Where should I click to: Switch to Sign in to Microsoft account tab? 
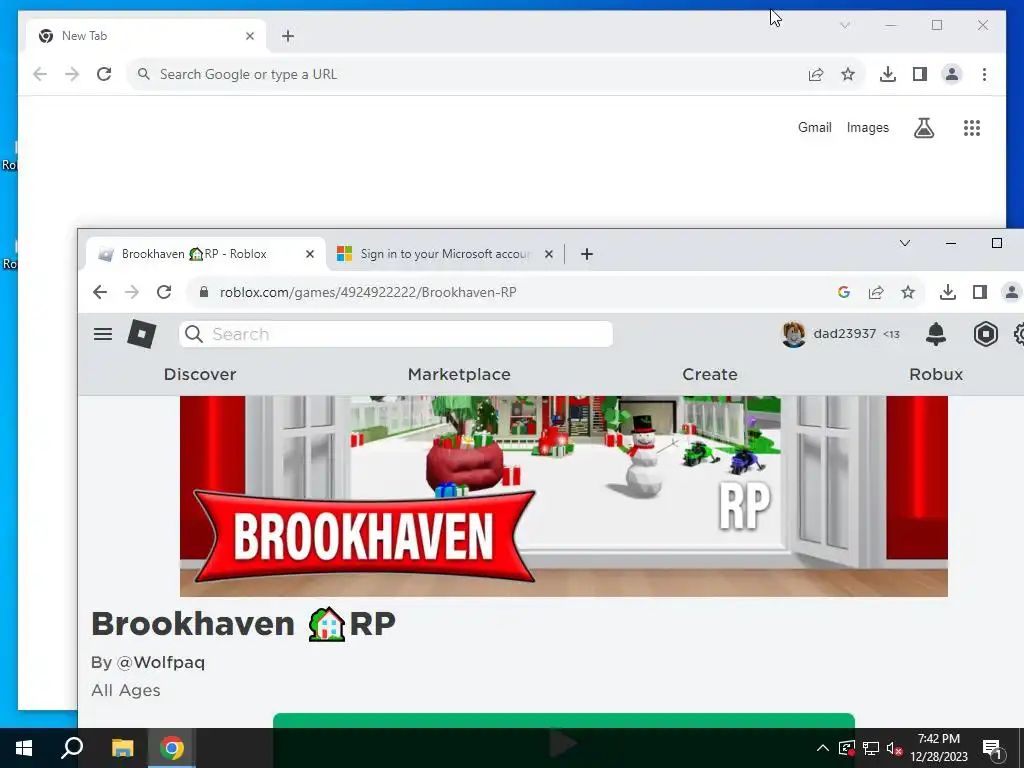pos(445,254)
